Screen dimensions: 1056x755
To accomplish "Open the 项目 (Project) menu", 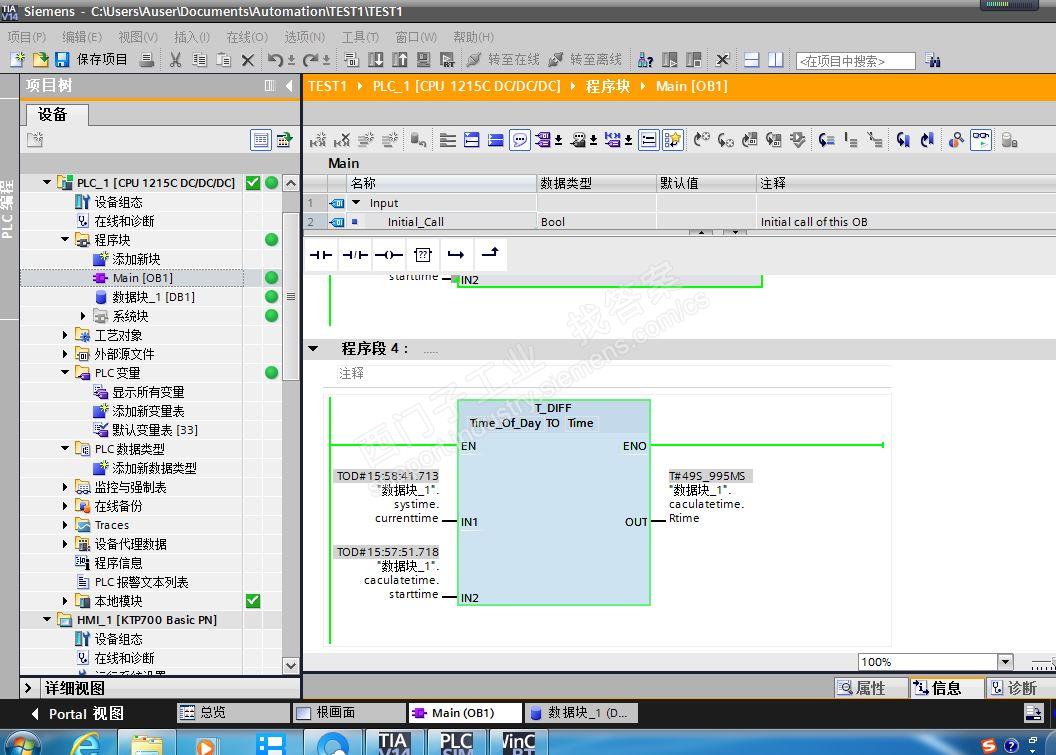I will pyautogui.click(x=27, y=37).
